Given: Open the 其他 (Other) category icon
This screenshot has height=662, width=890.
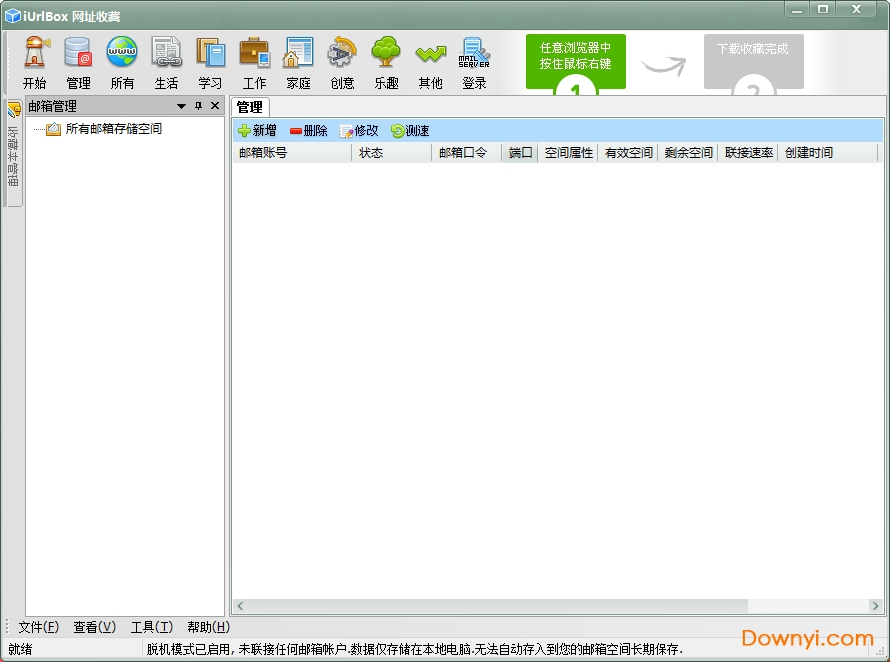Looking at the screenshot, I should (430, 60).
